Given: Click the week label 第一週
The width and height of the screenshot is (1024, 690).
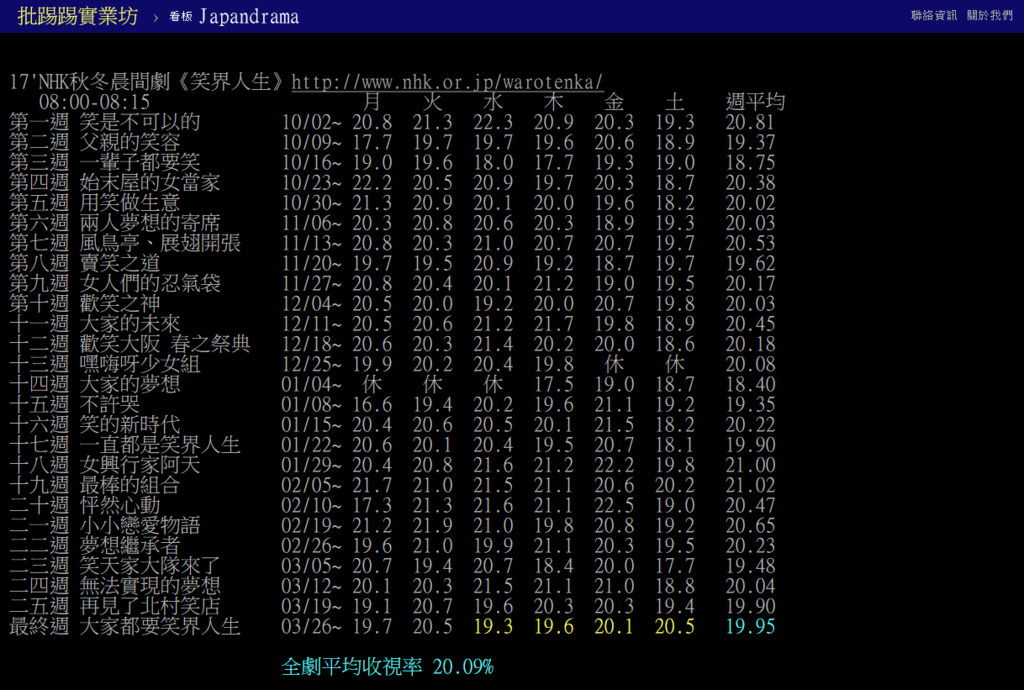Looking at the screenshot, I should click(39, 122).
